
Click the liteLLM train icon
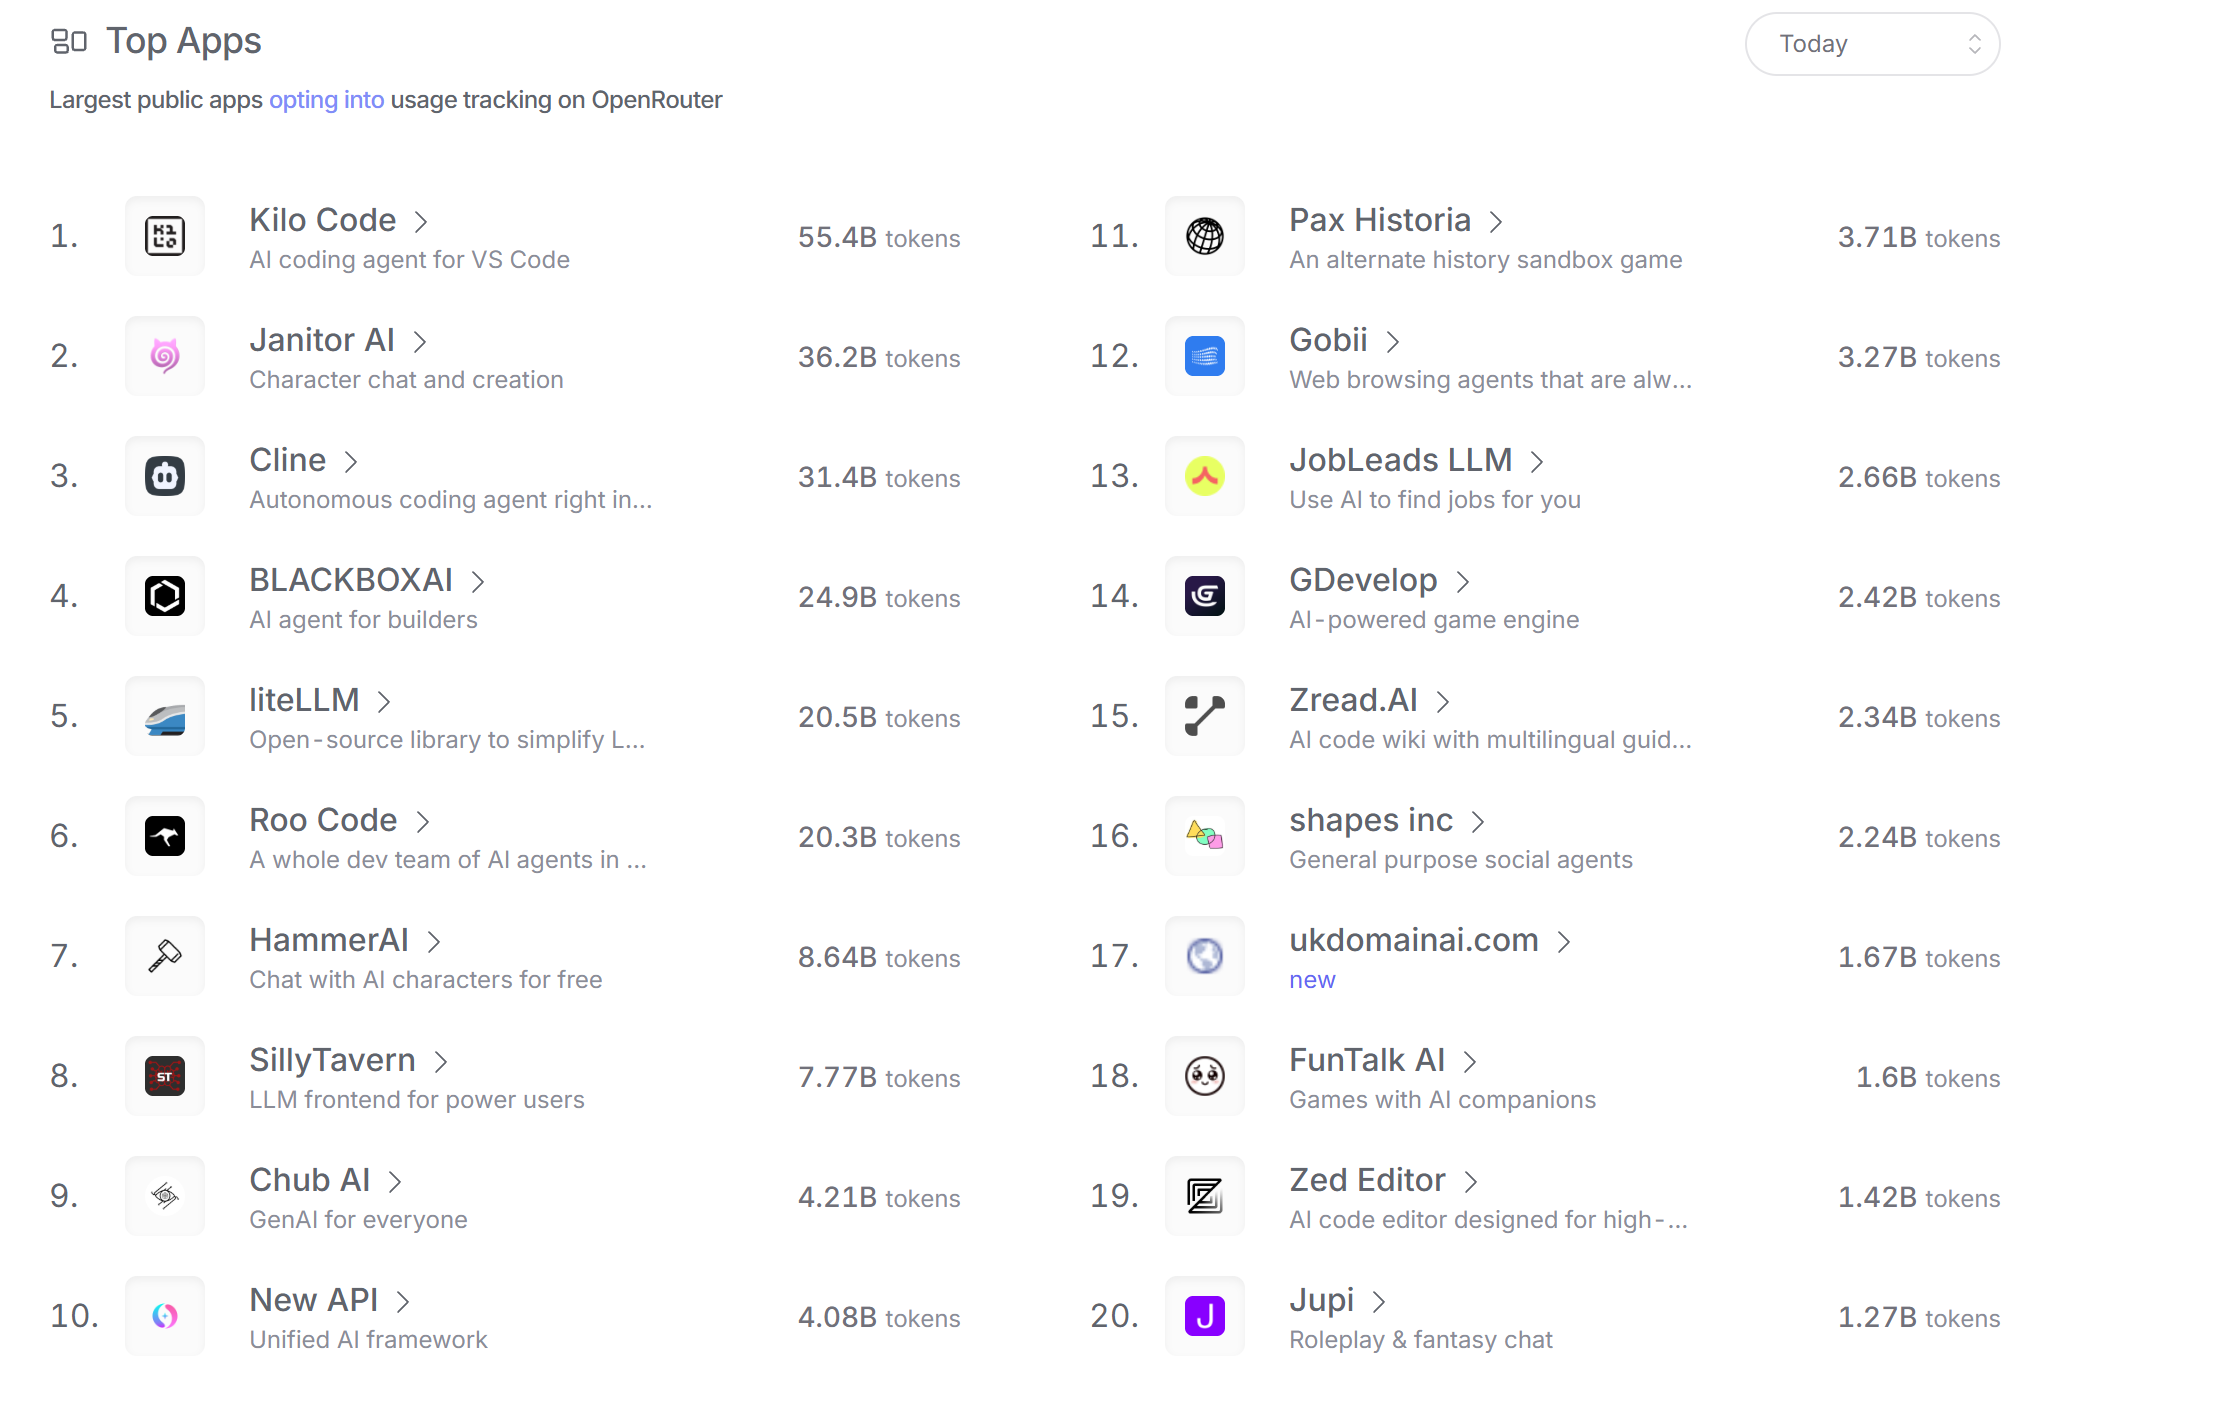pos(165,716)
